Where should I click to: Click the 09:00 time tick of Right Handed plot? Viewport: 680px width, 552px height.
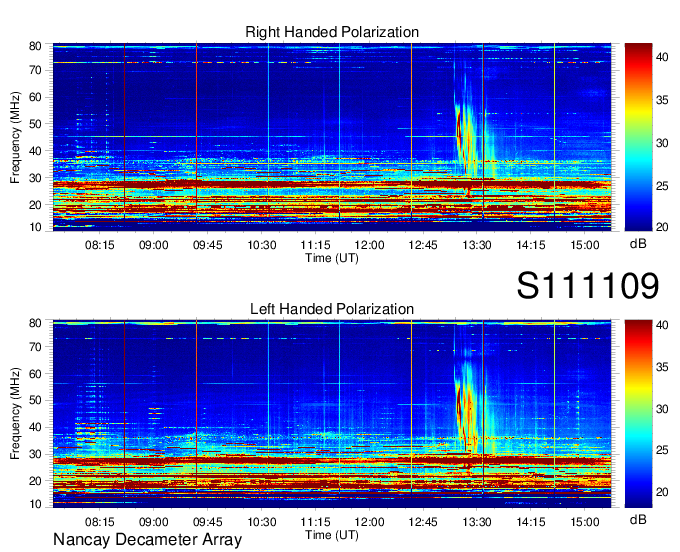tap(154, 245)
